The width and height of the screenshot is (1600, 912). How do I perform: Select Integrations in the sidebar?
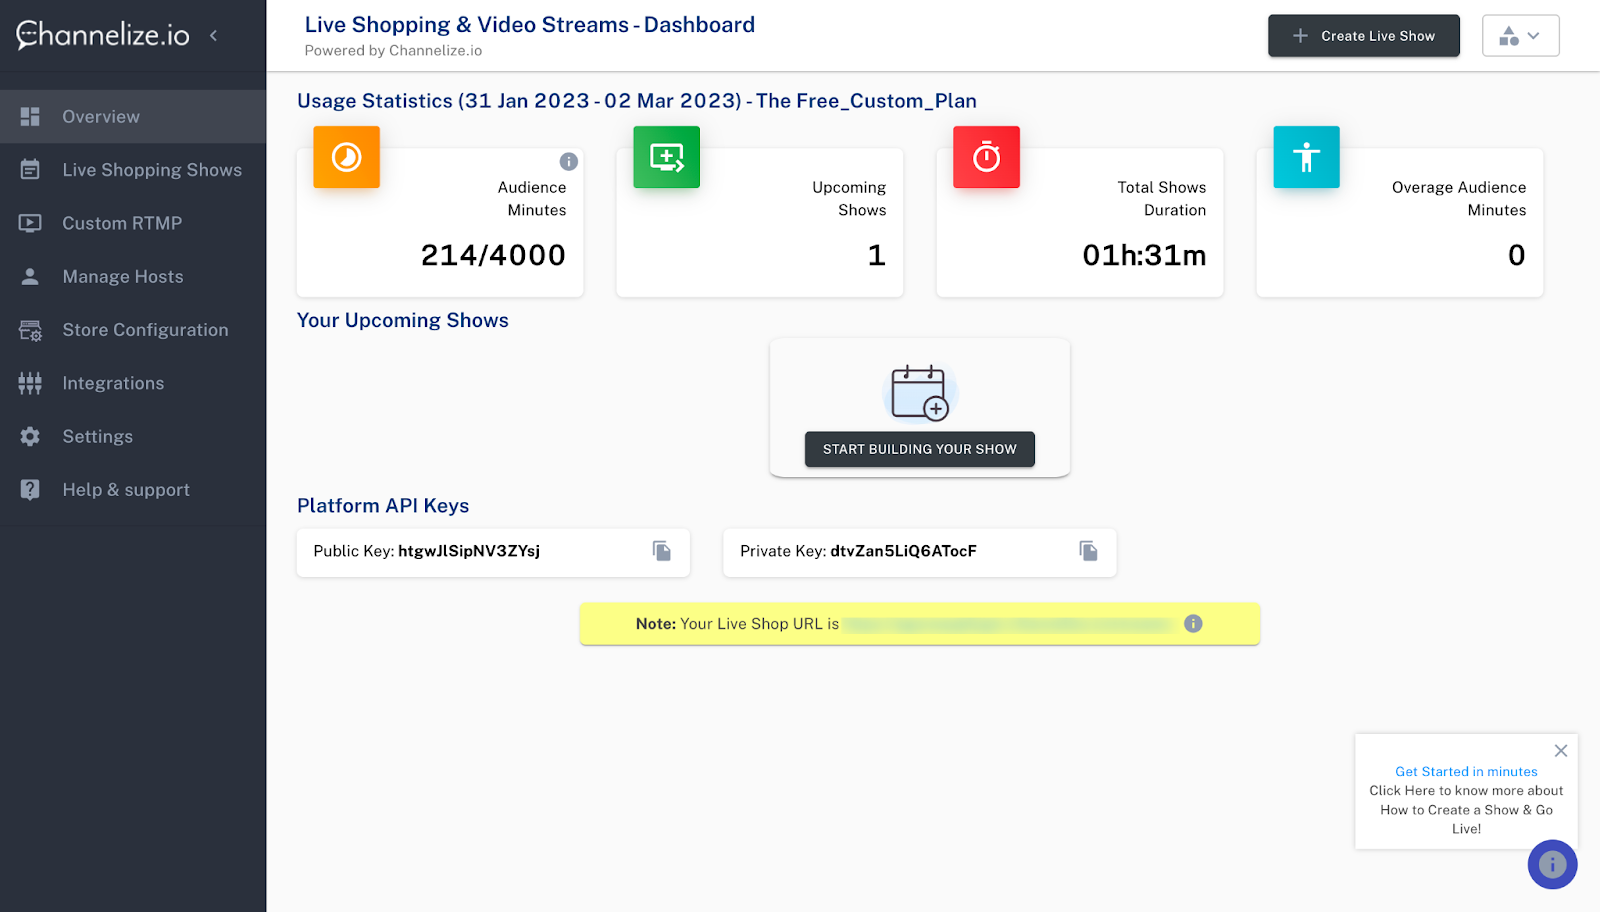click(x=133, y=383)
